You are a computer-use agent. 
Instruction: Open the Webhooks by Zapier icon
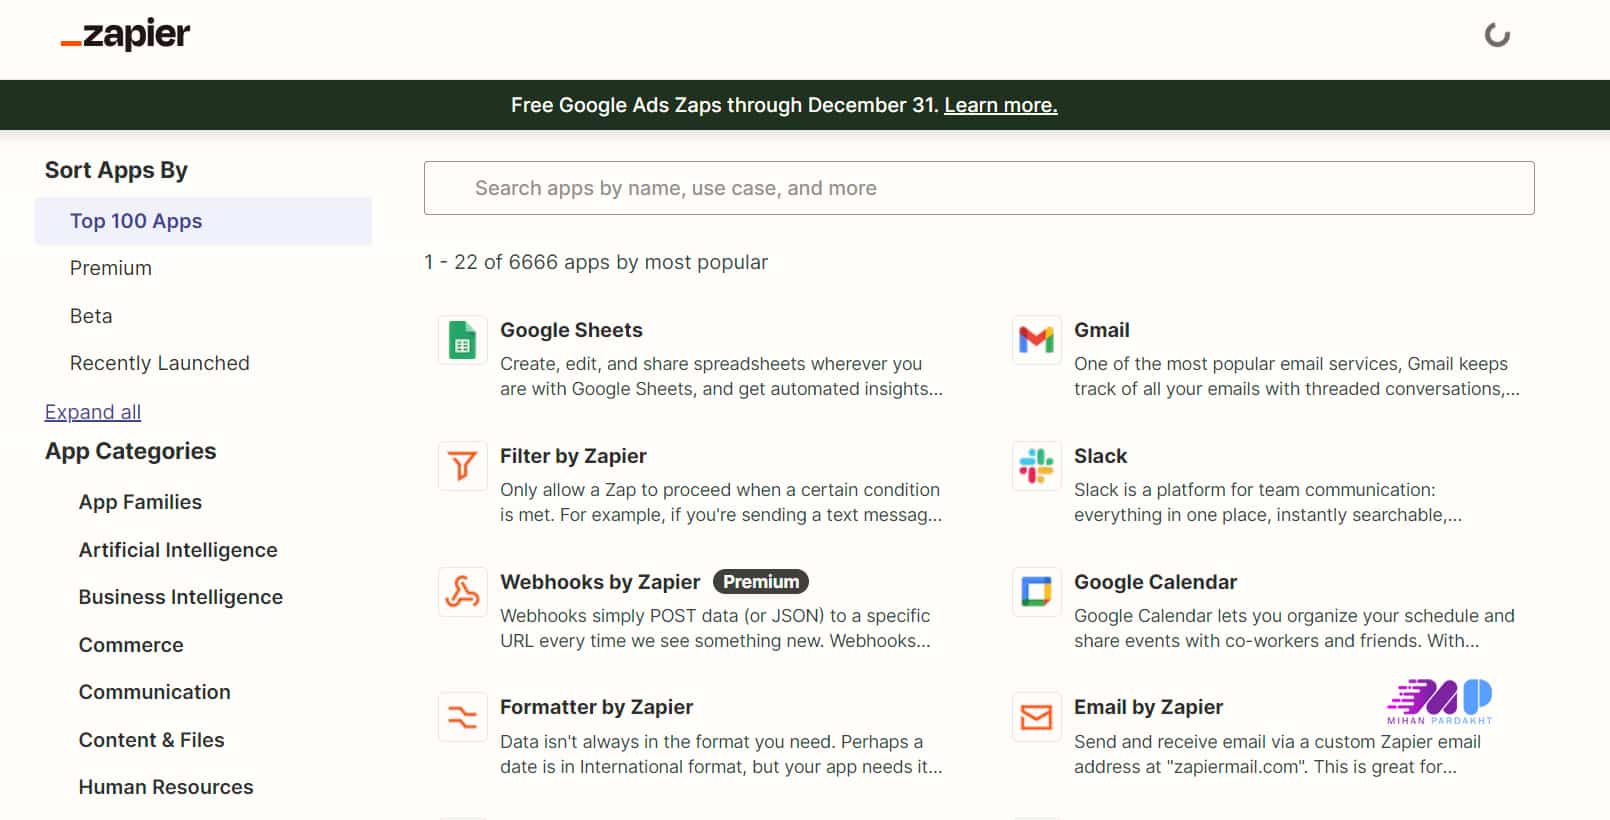coord(462,592)
